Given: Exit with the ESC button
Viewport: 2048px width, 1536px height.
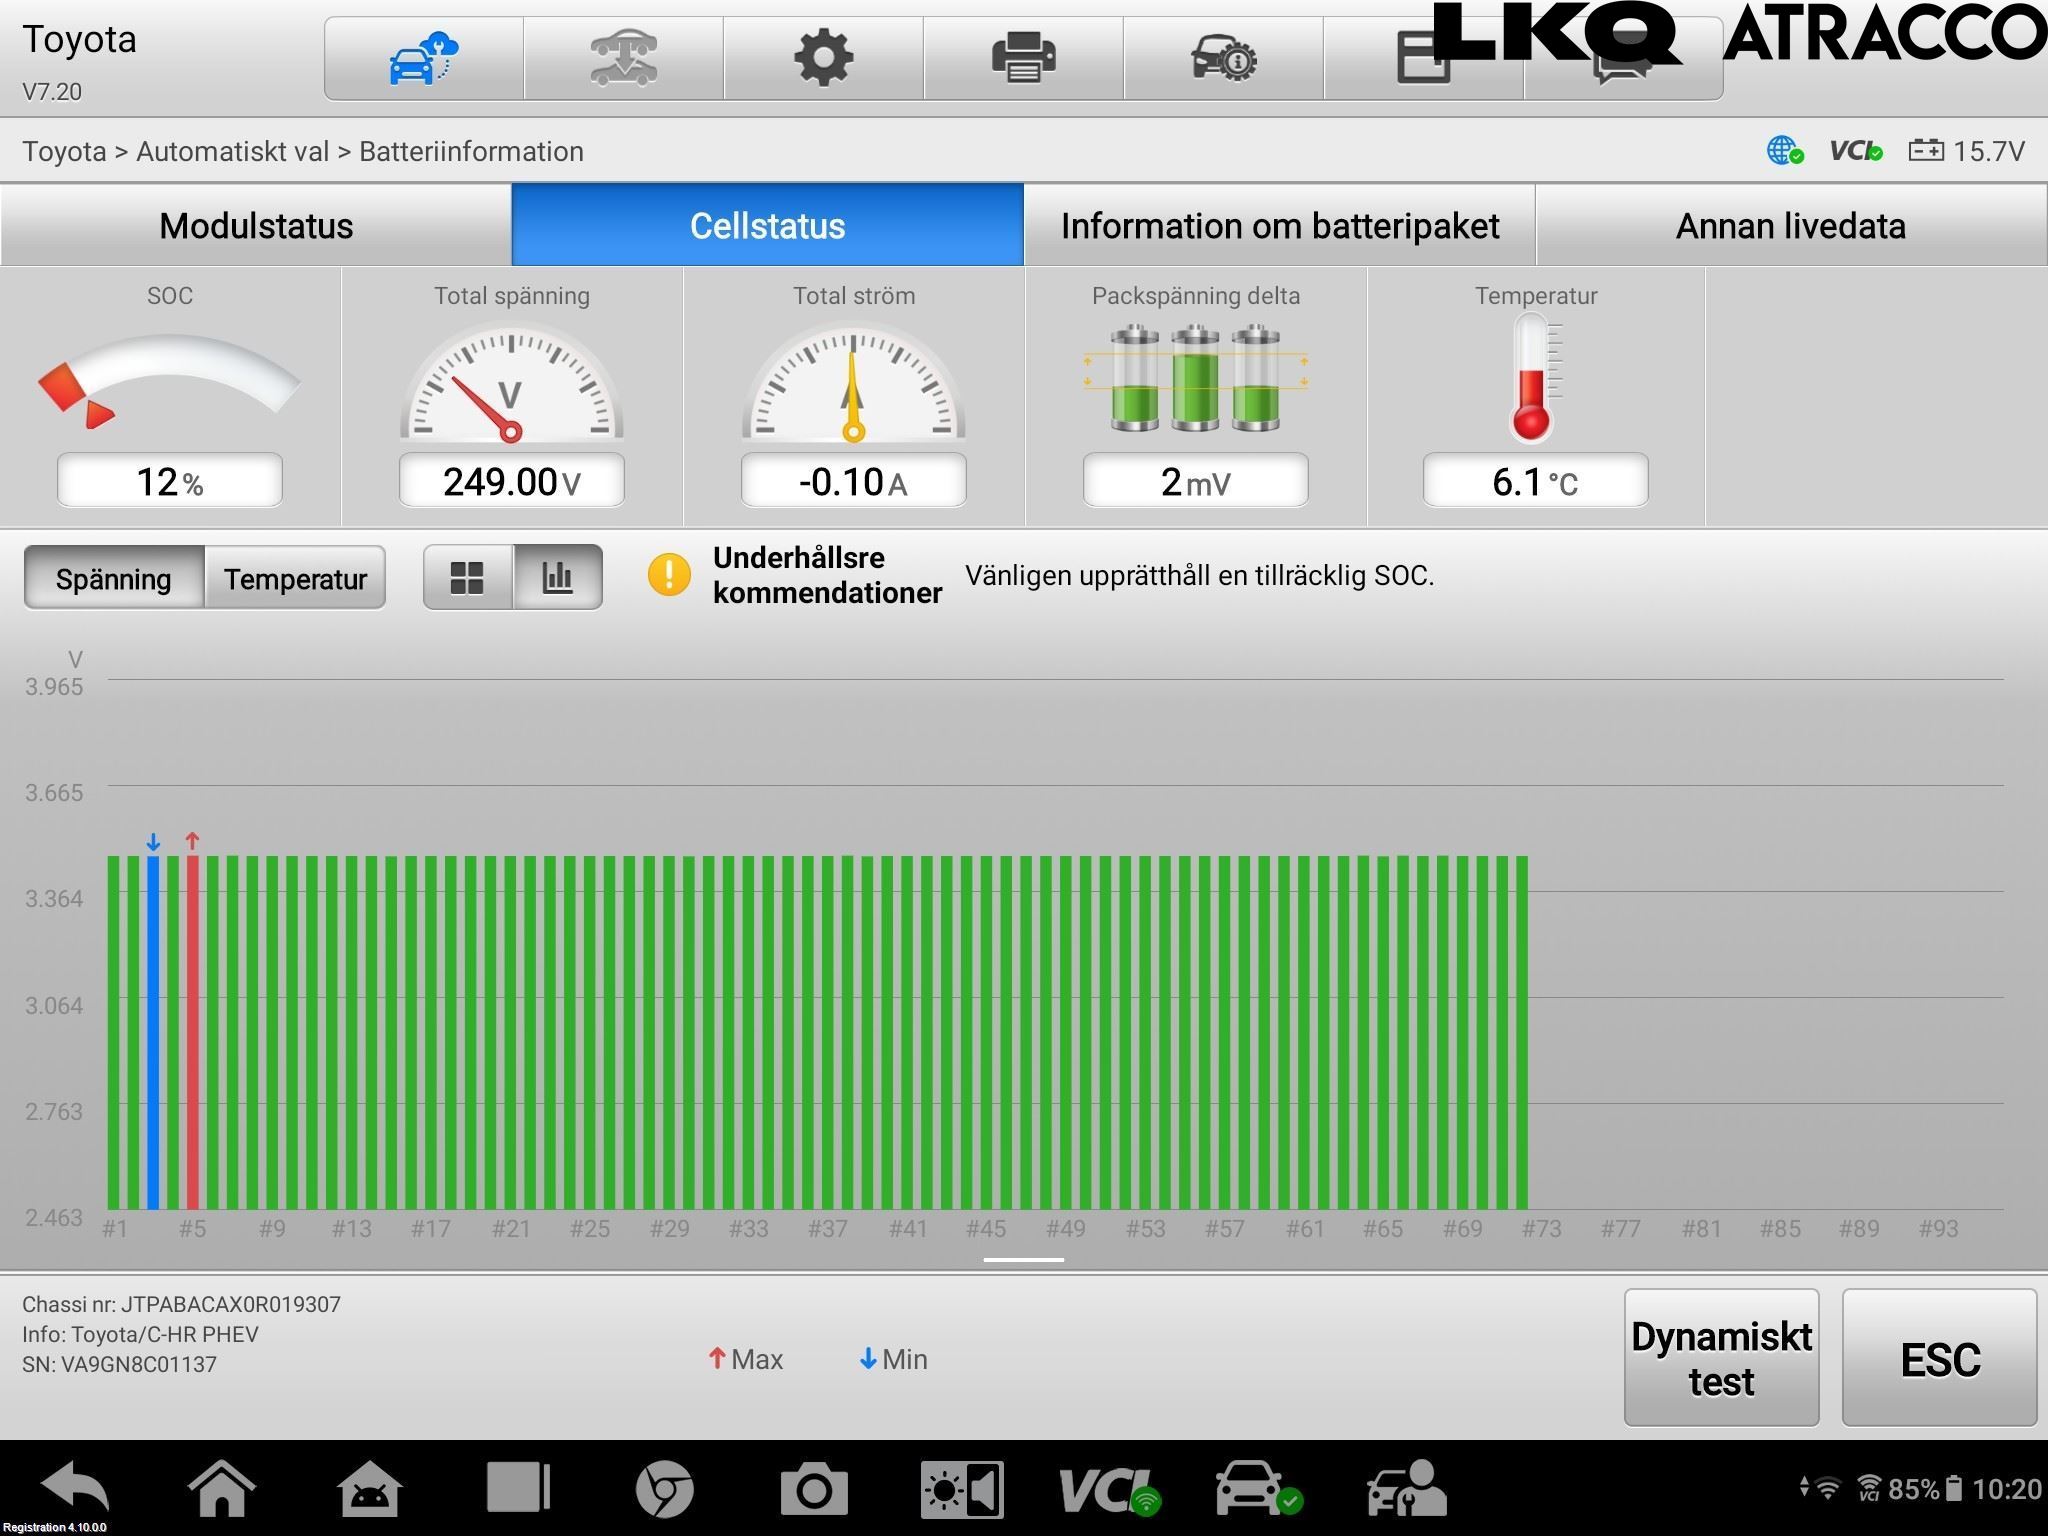Looking at the screenshot, I should coord(1939,1357).
